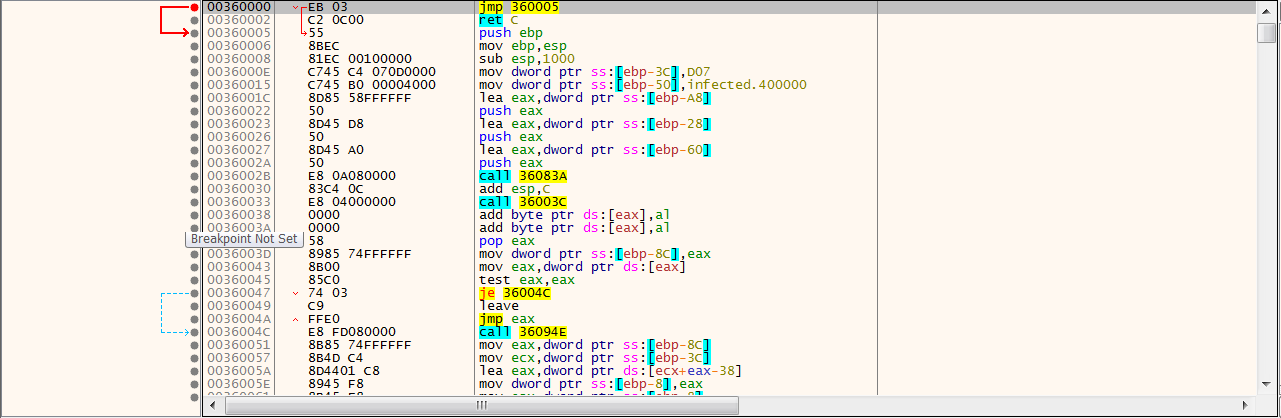Click the vertical scrollbar thumb
The image size is (1281, 418).
1266,33
